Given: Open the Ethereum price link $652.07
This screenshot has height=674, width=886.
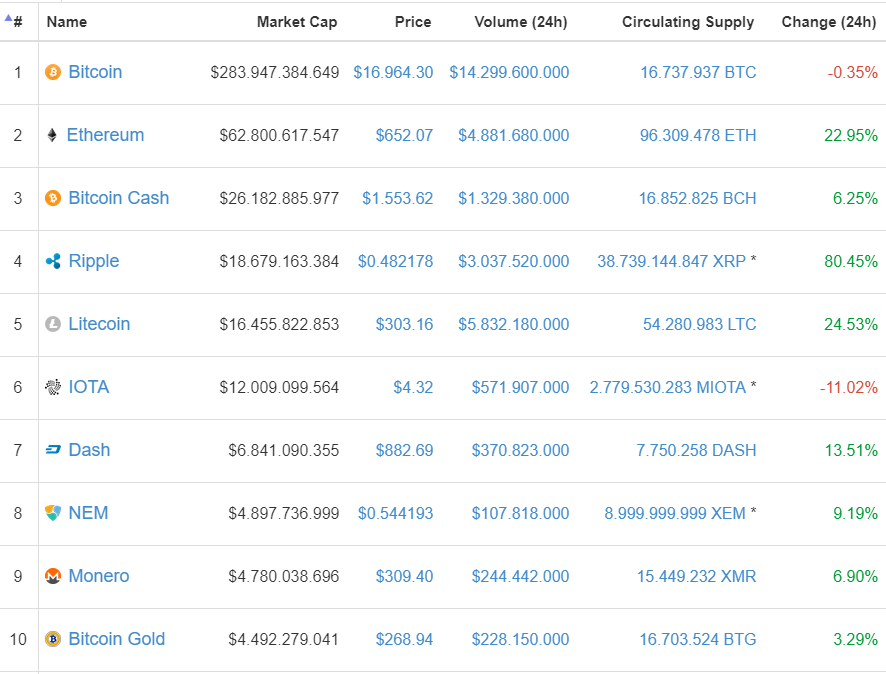Looking at the screenshot, I should (x=405, y=136).
